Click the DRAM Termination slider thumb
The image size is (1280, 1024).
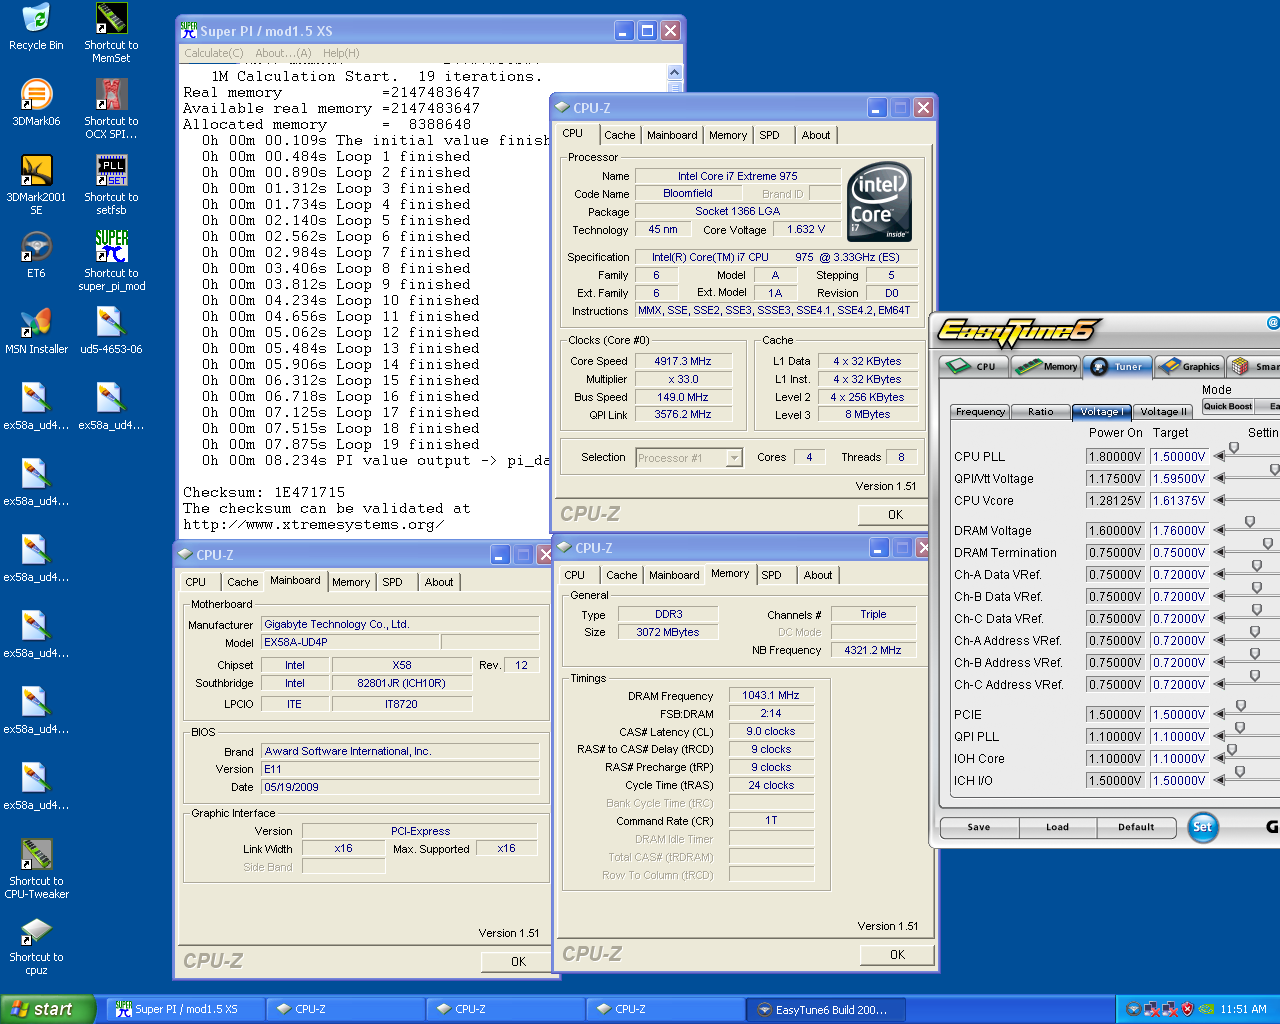pyautogui.click(x=1268, y=544)
